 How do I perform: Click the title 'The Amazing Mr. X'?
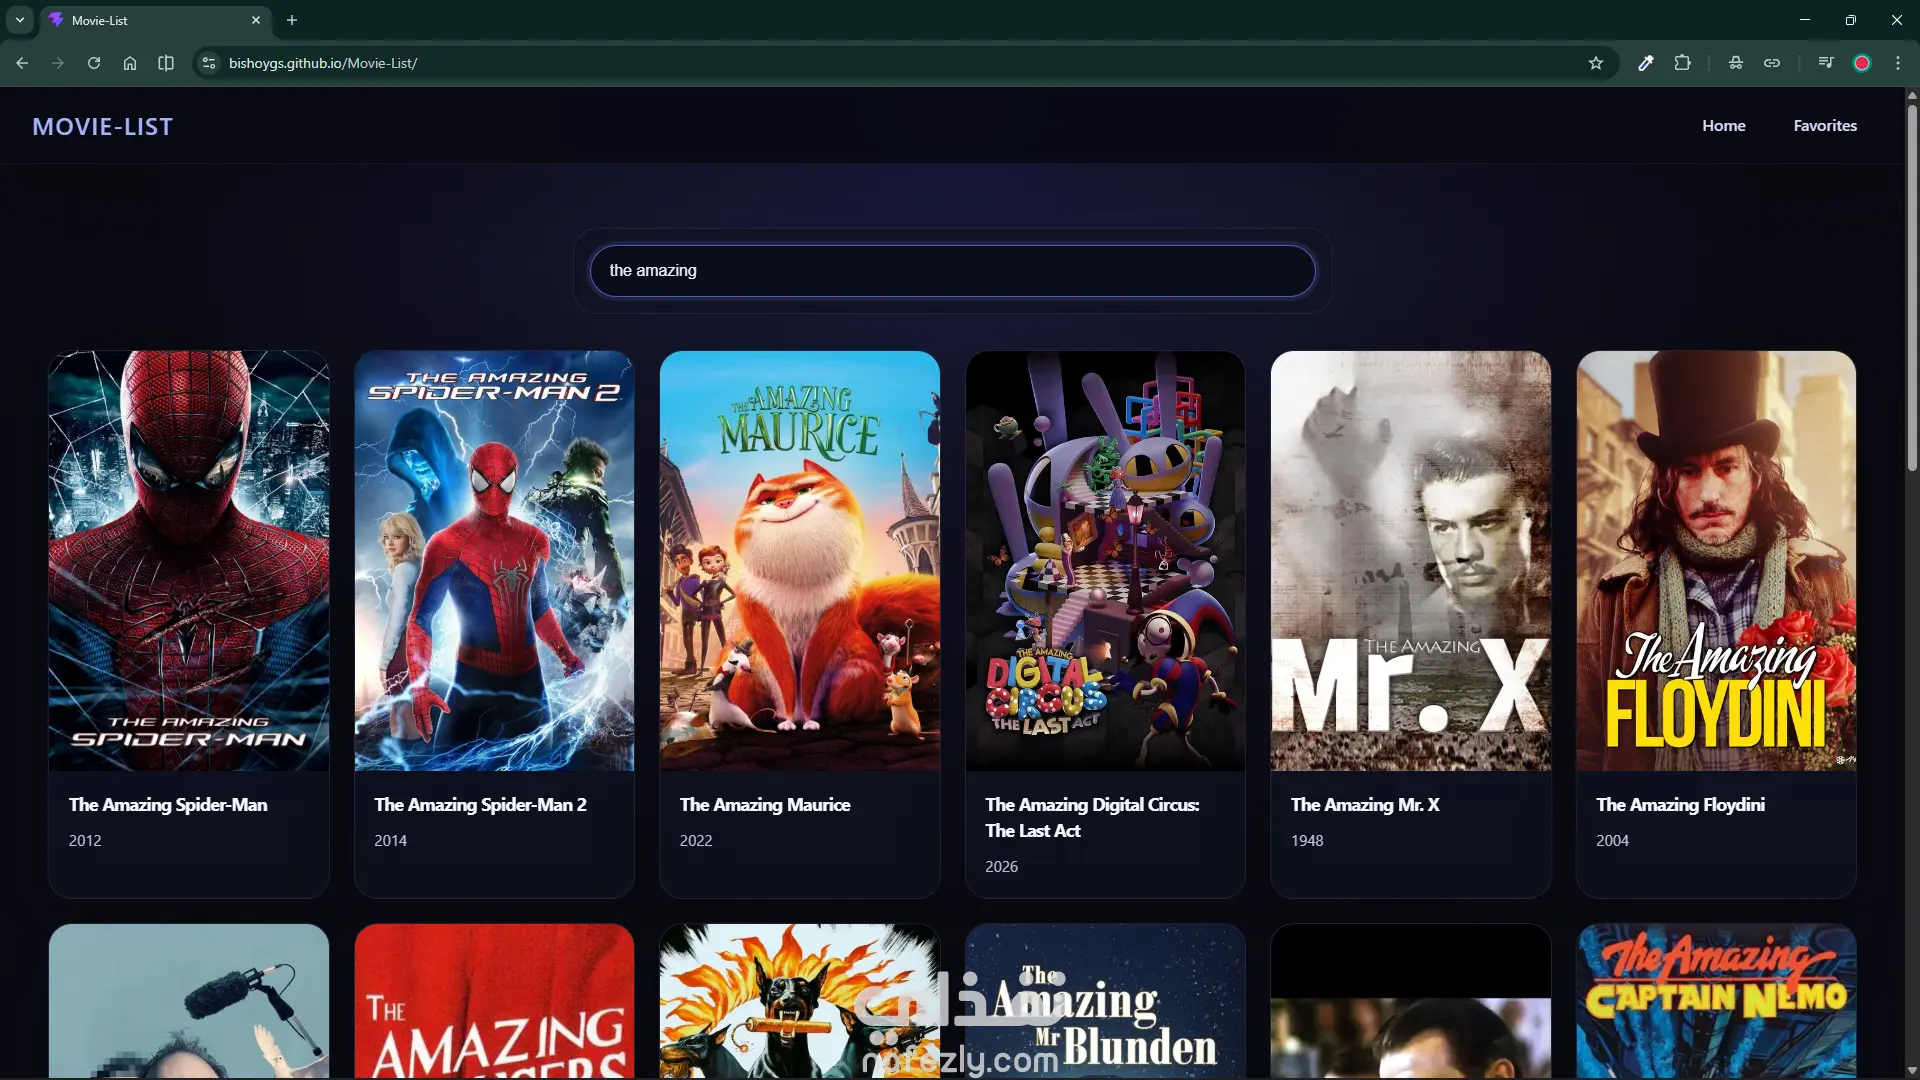[1365, 805]
